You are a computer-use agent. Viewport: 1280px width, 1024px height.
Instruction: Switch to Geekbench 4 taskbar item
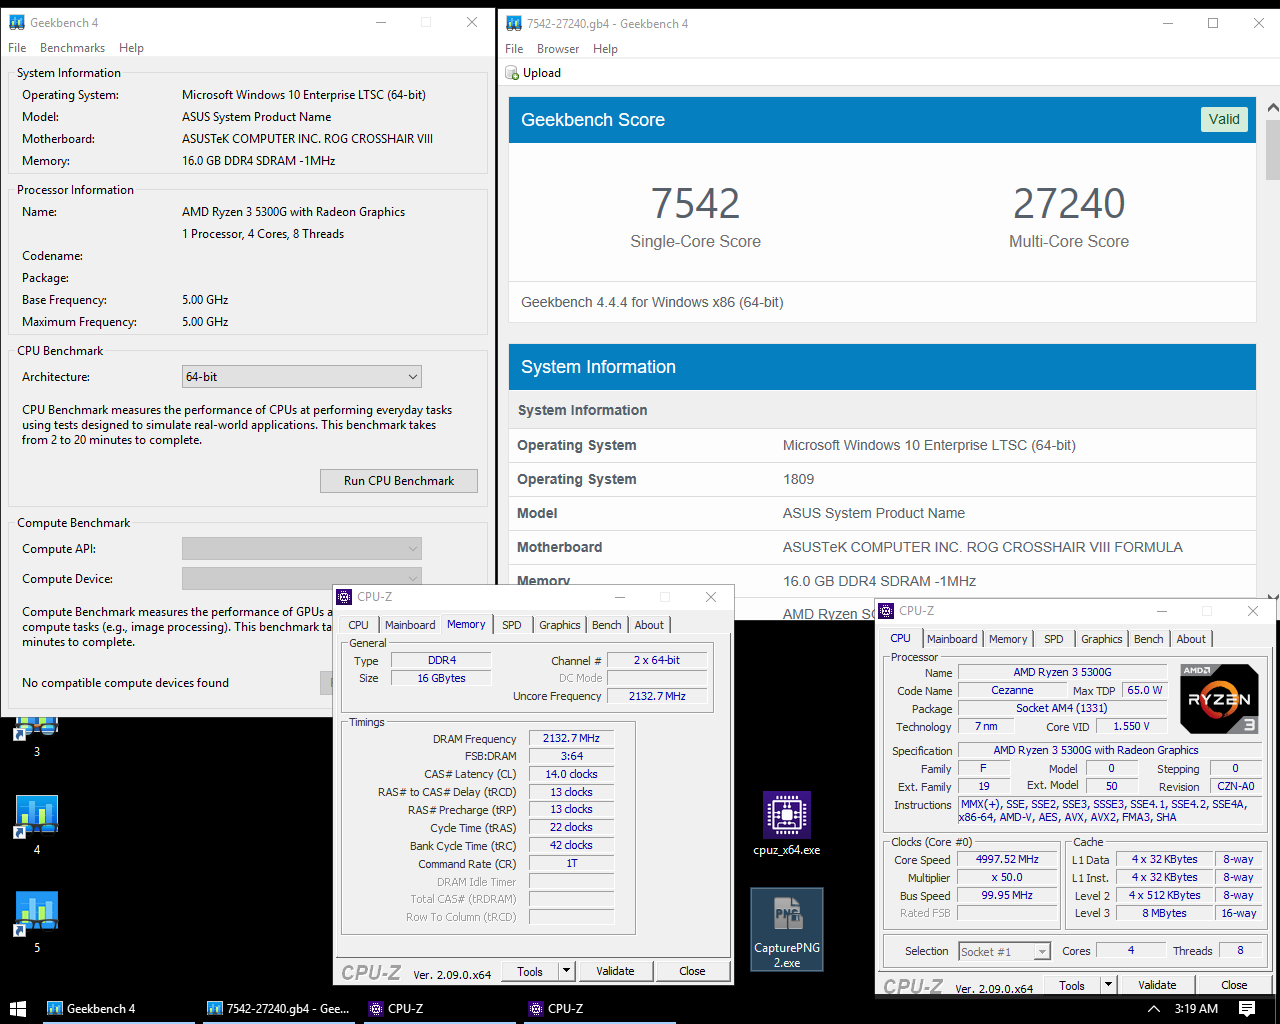coord(116,1008)
